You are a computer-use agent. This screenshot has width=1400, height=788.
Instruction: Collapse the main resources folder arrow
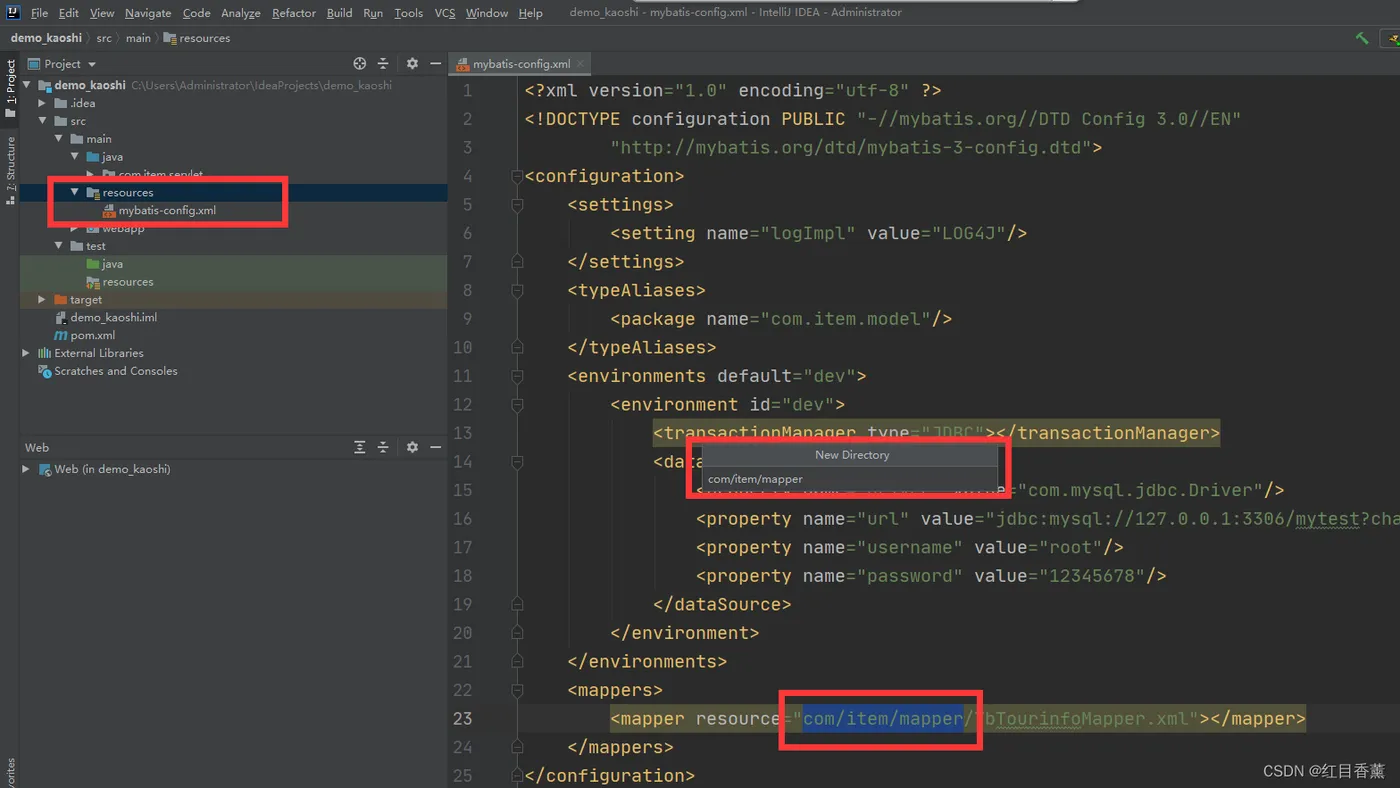[x=75, y=192]
